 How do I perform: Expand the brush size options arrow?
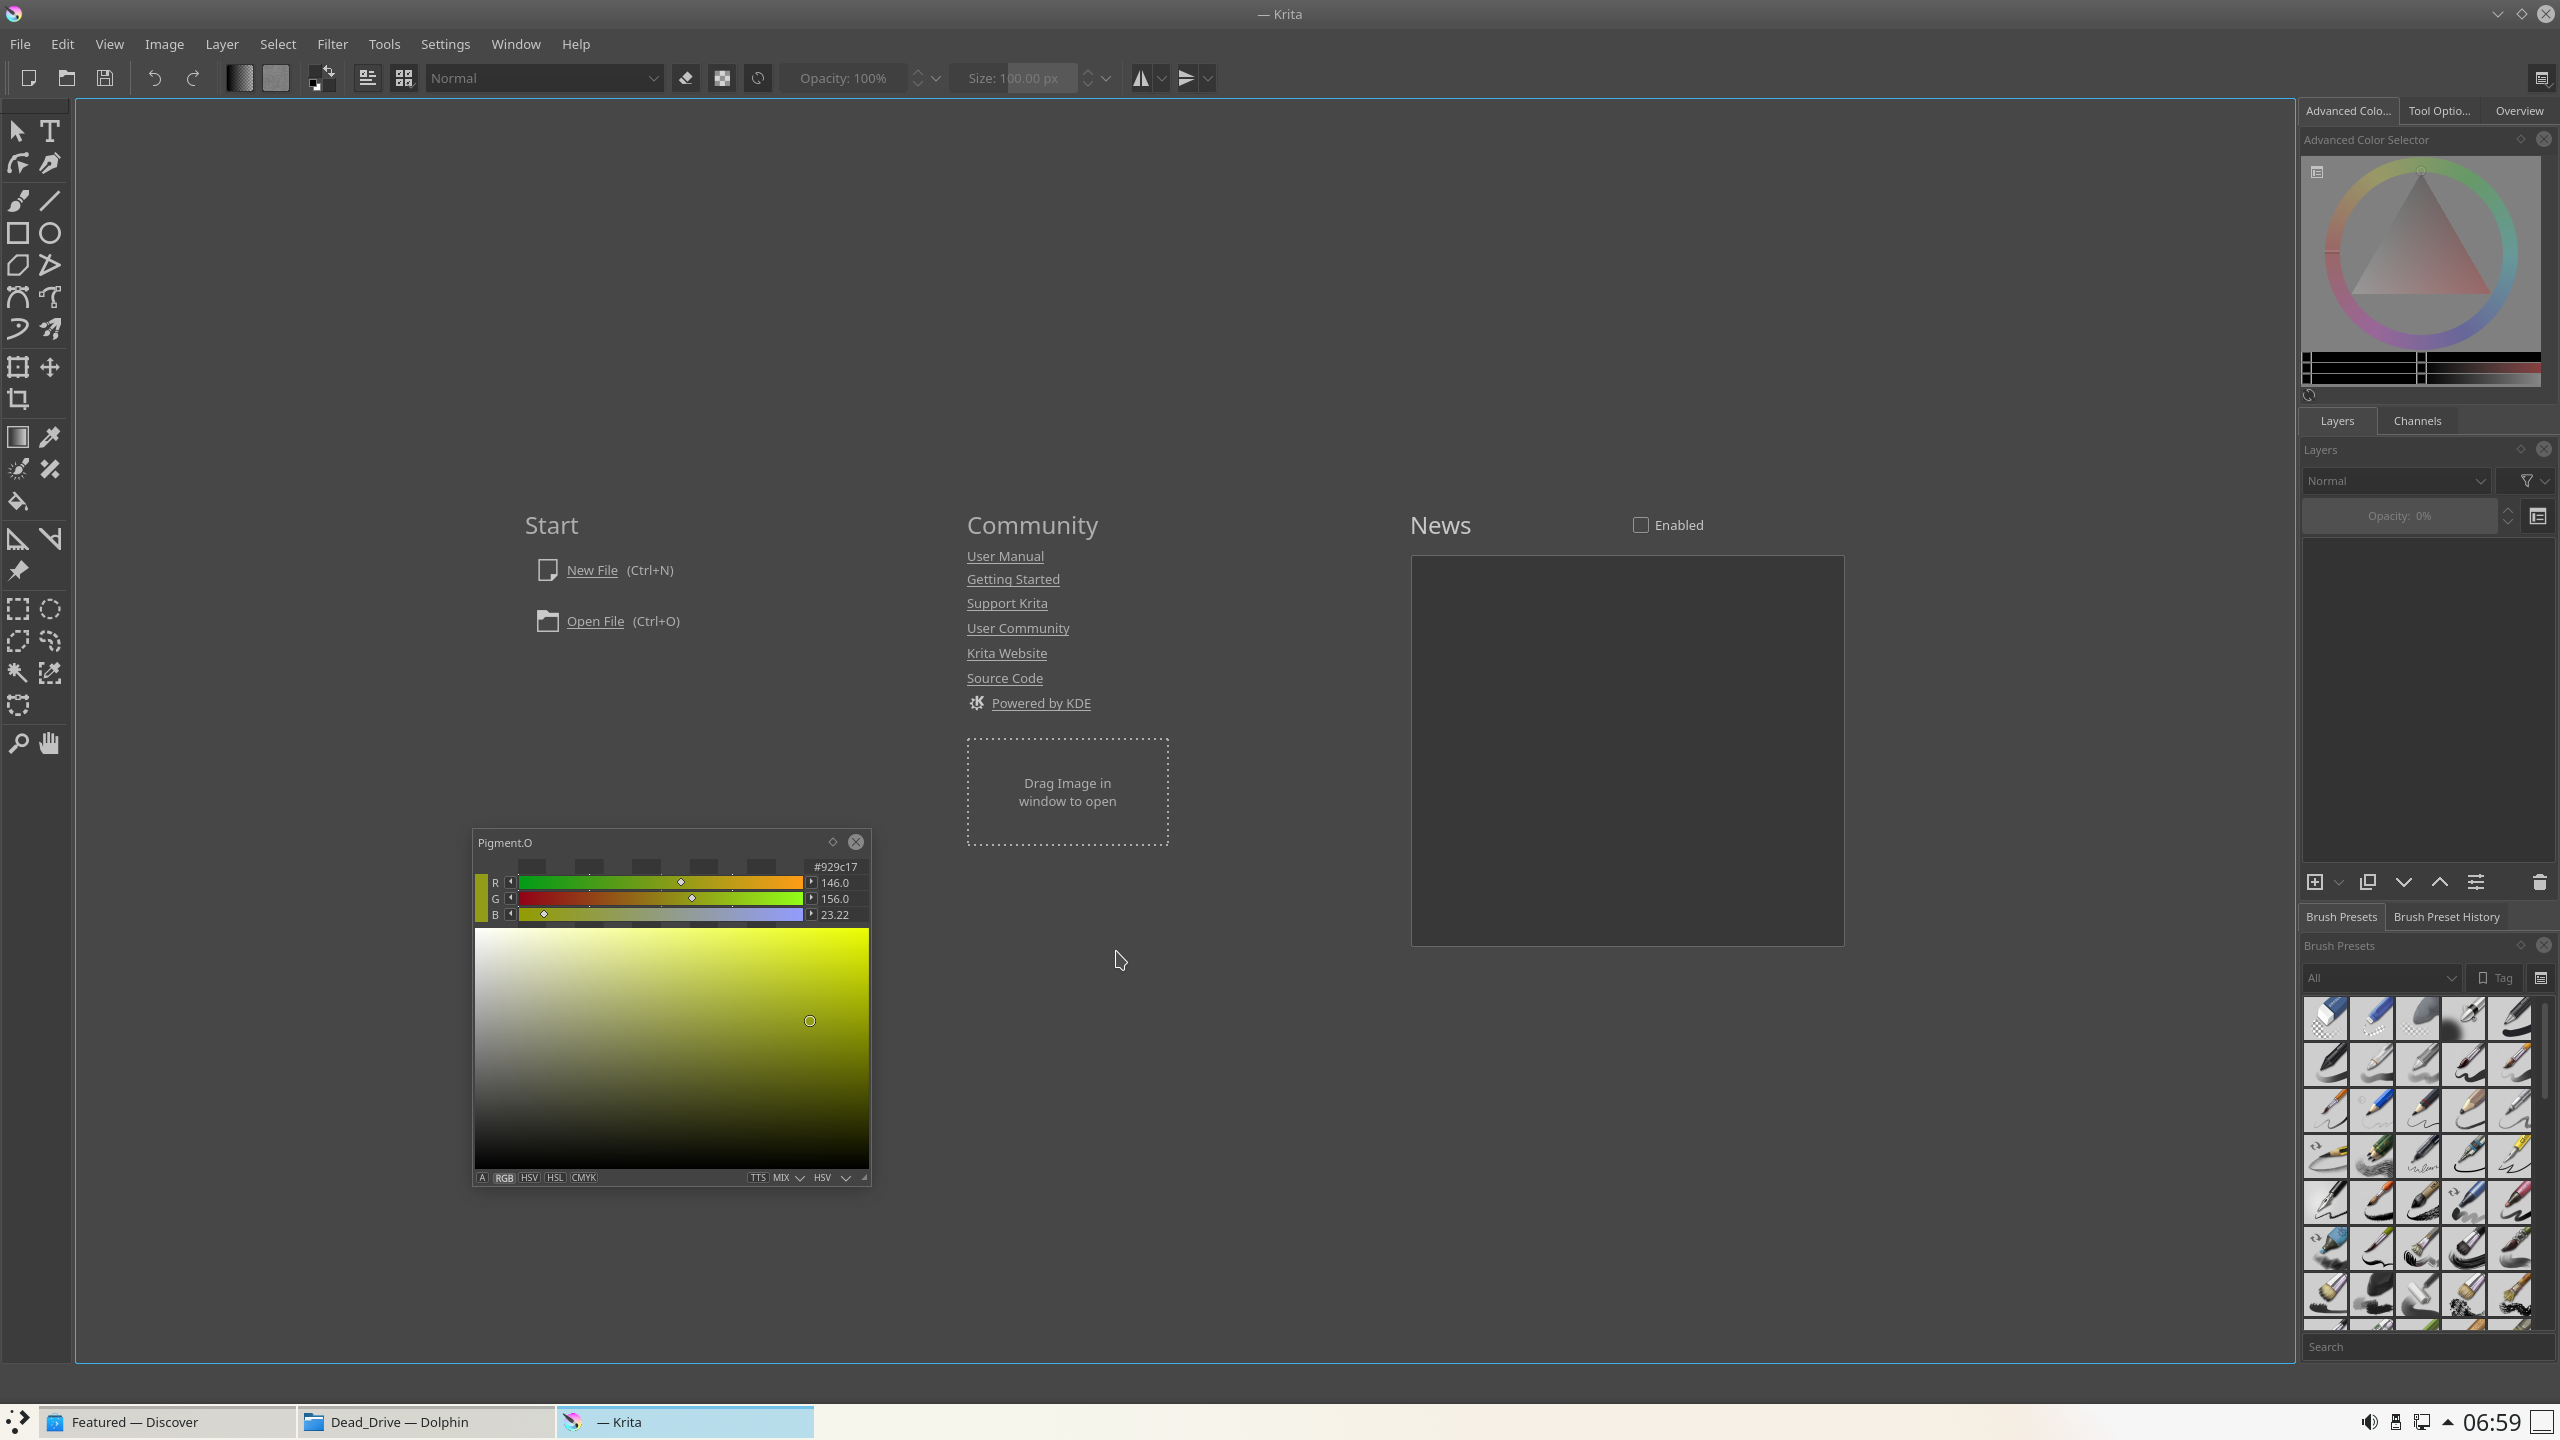point(1106,78)
